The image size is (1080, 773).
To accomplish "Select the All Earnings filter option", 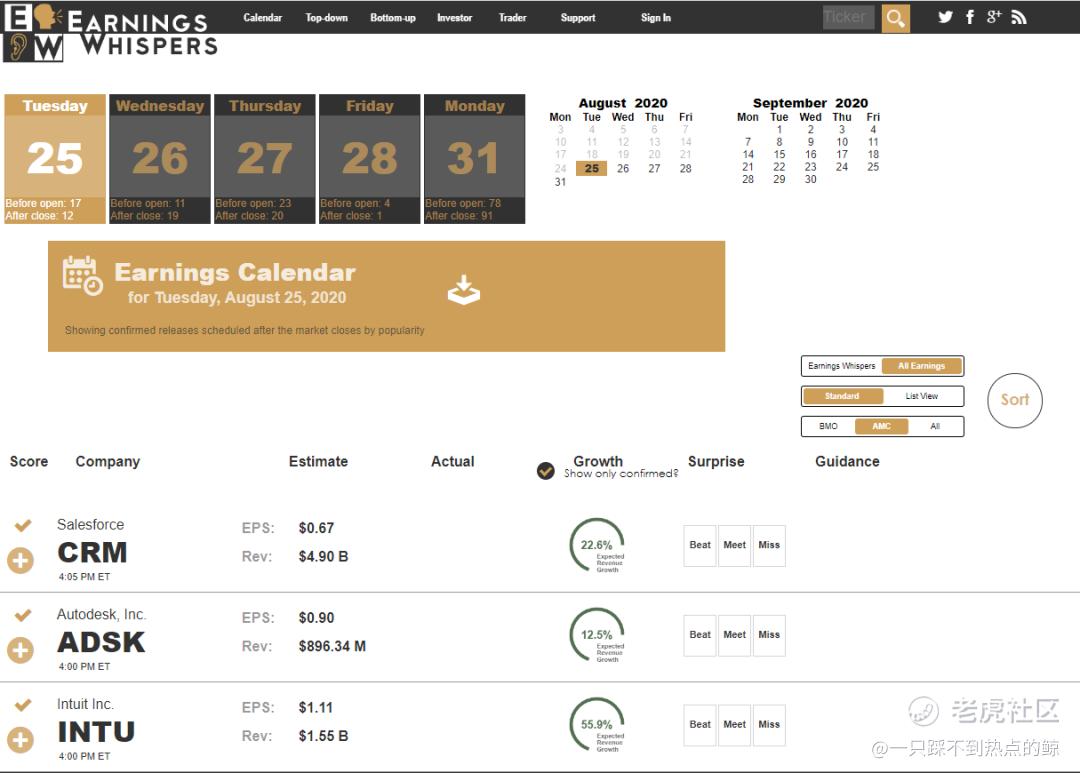I will (x=922, y=366).
